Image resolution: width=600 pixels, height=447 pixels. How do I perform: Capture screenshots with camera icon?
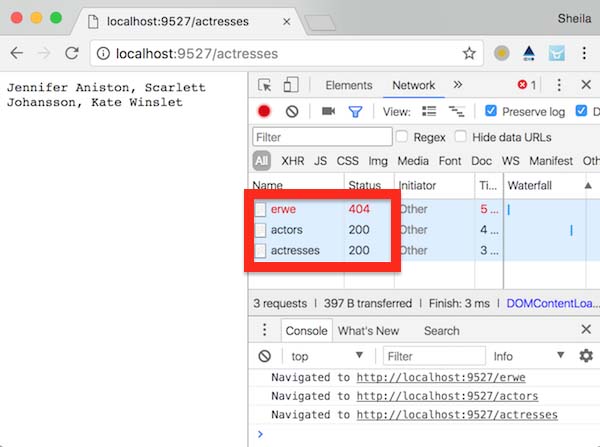pos(328,111)
